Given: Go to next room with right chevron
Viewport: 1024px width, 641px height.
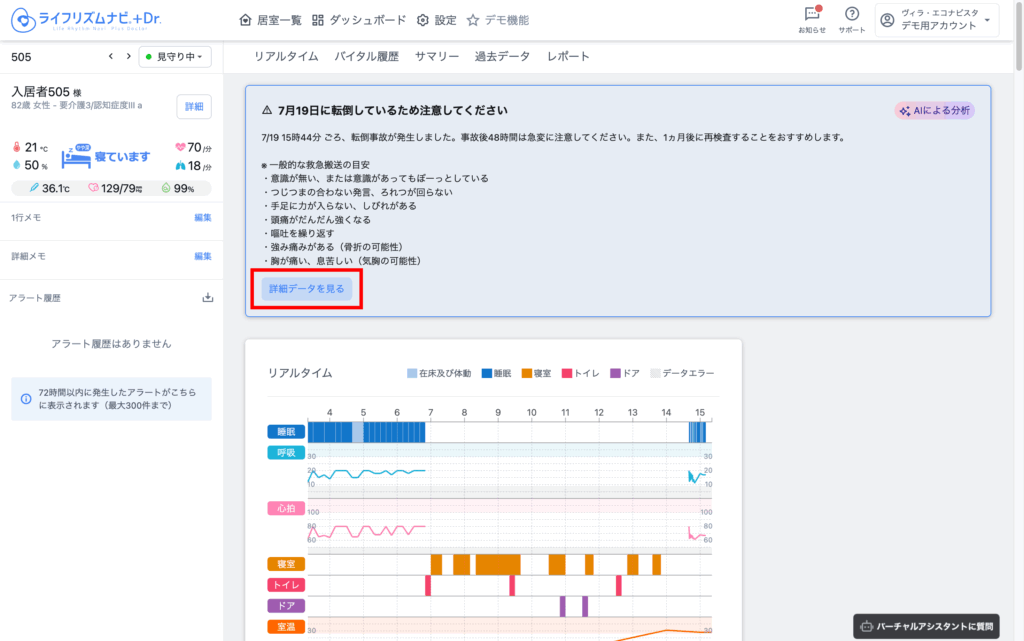Looking at the screenshot, I should click(129, 56).
